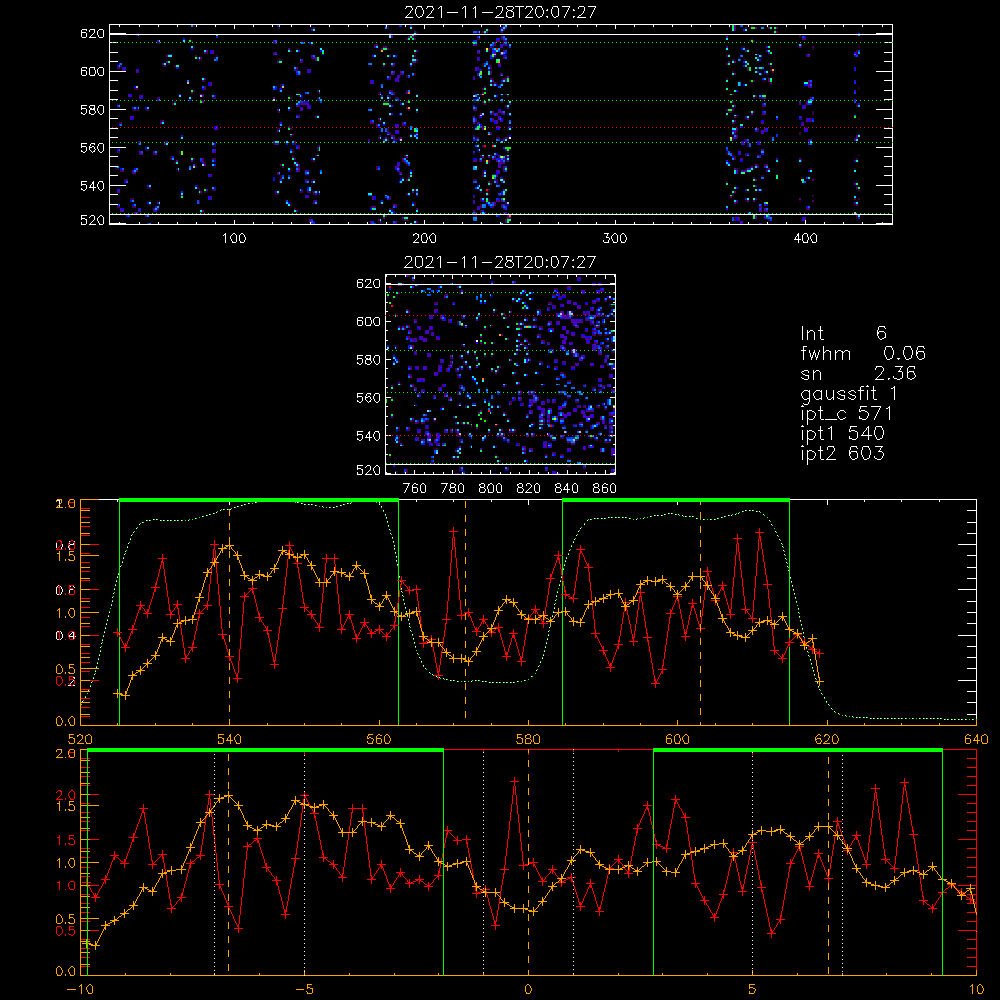Click x-axis label 0 on bottom plot

click(528, 990)
